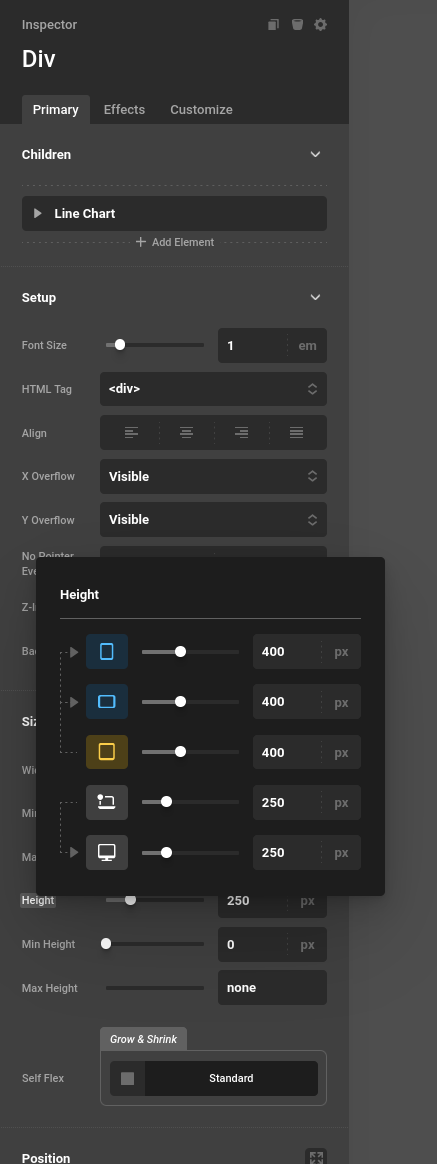Screen dimensions: 437x1164
Task: Click the Font Size slider handle
Action: point(119,345)
